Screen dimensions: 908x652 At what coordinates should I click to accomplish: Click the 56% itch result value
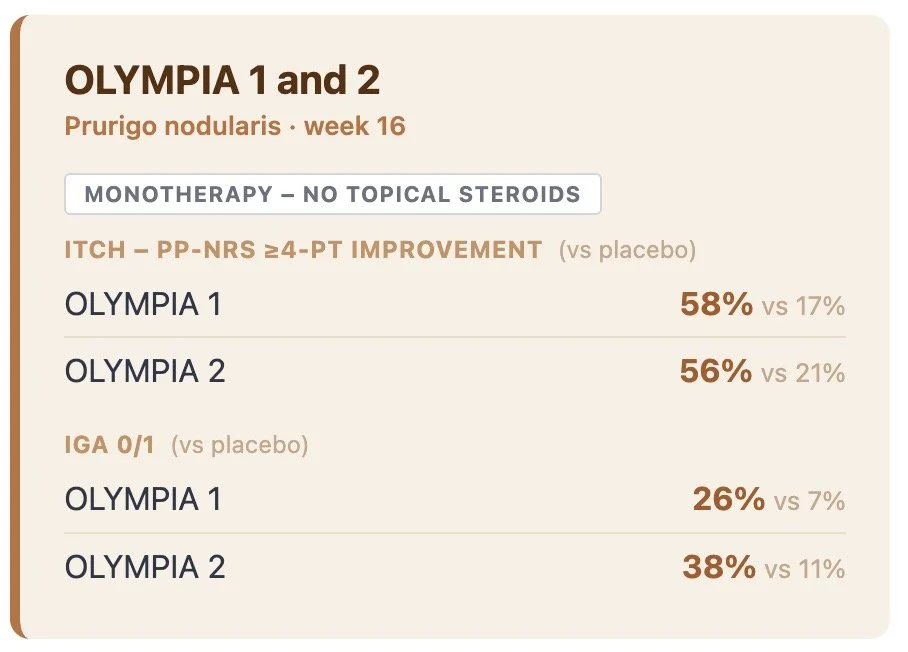[x=716, y=371]
